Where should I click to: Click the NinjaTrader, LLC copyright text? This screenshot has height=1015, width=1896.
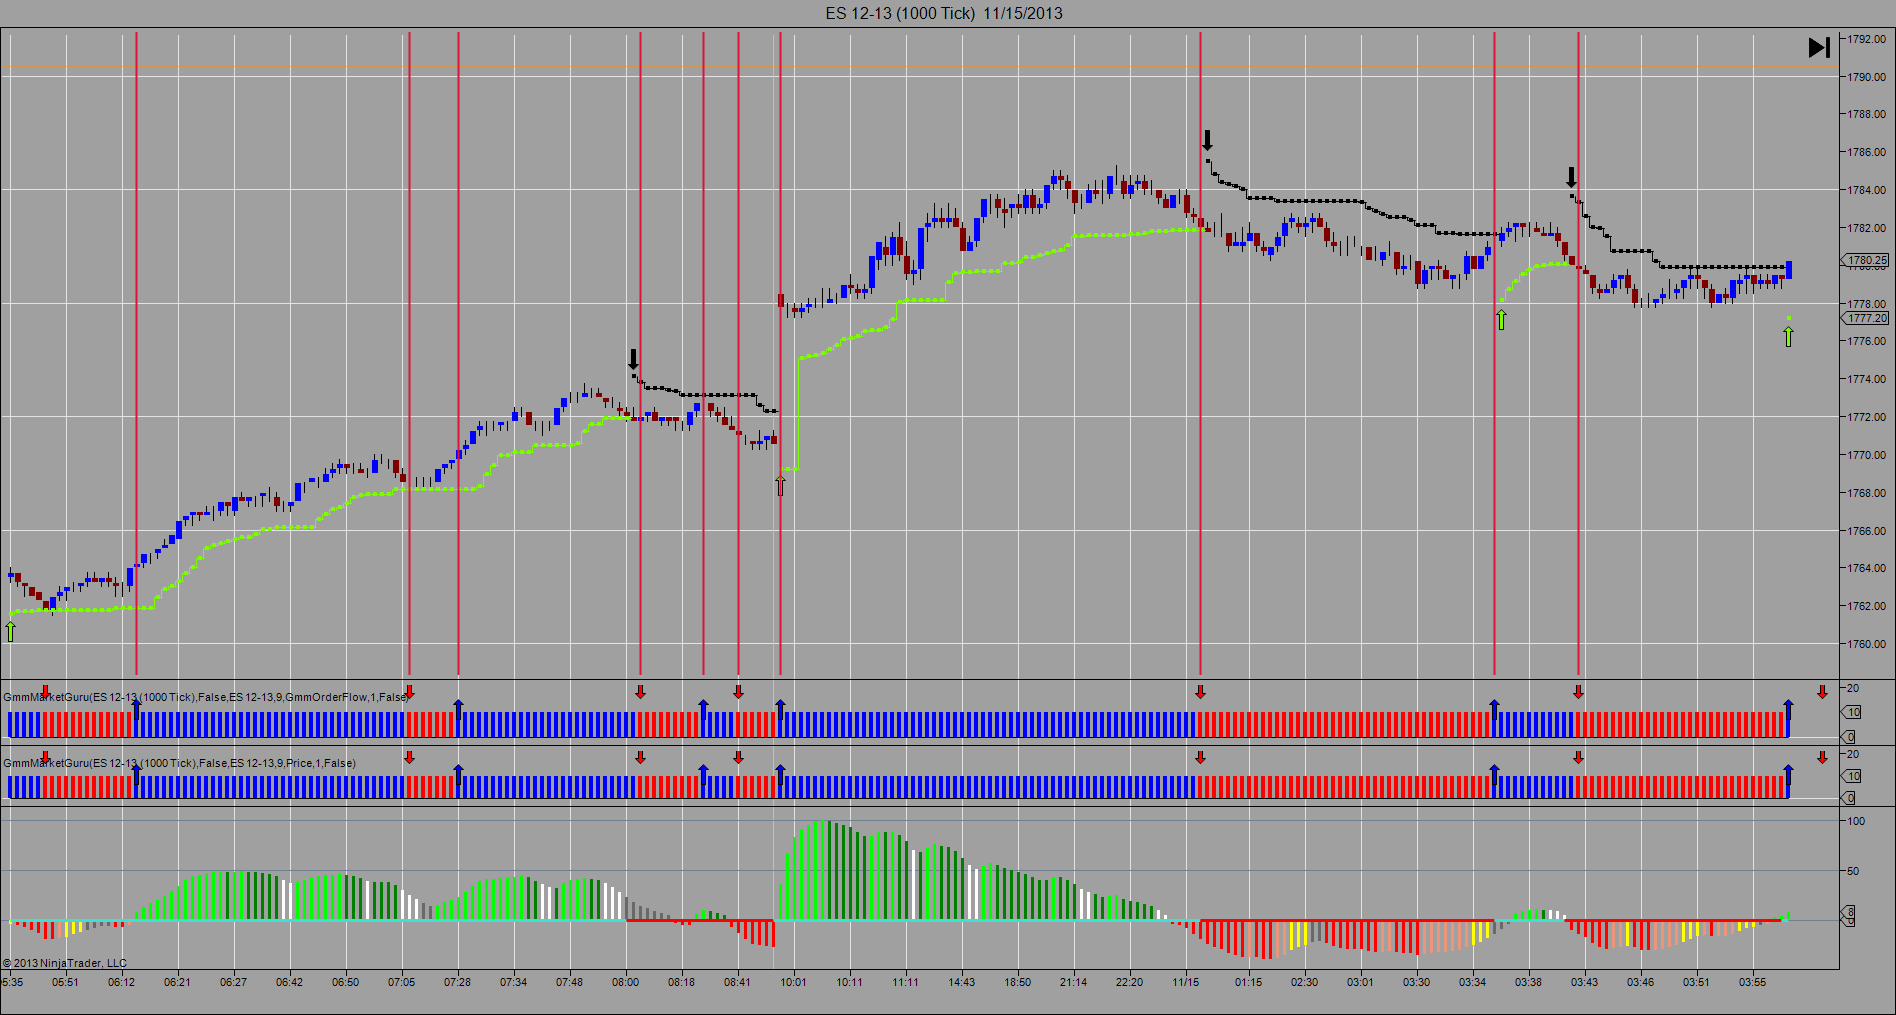[65, 964]
